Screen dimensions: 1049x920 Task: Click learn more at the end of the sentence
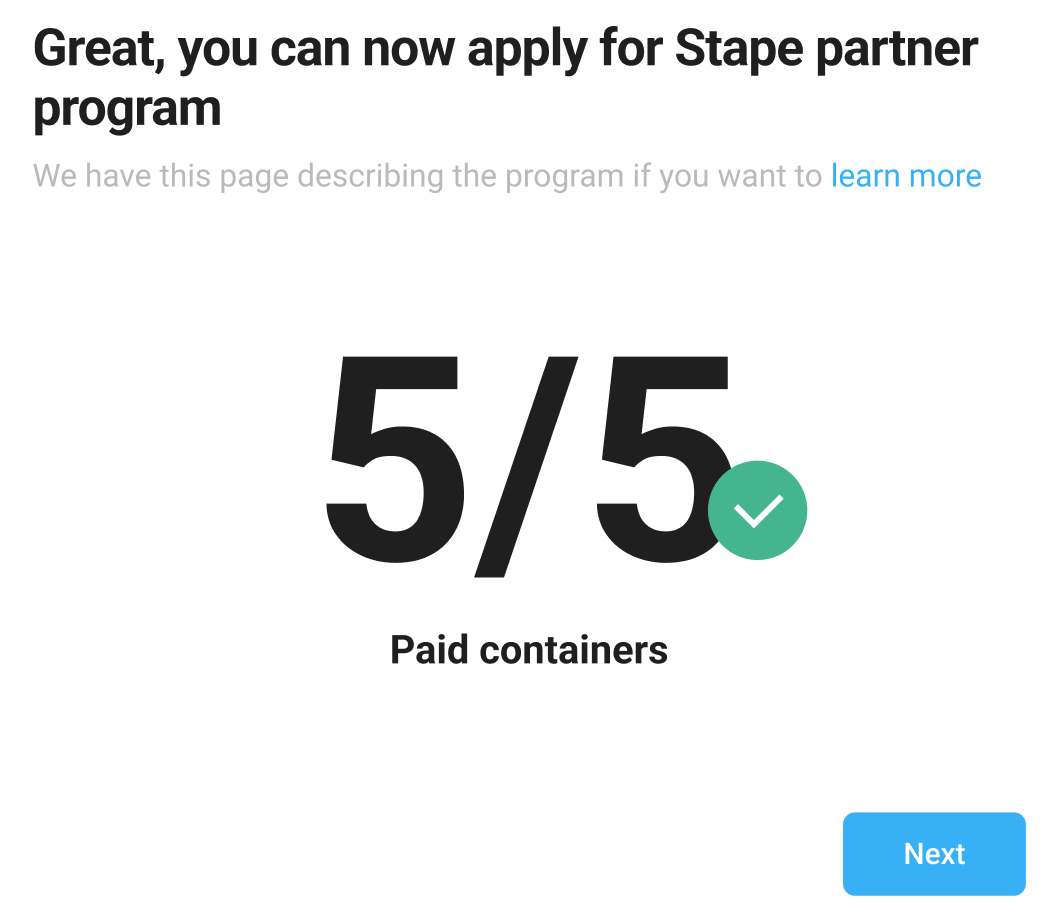(905, 175)
